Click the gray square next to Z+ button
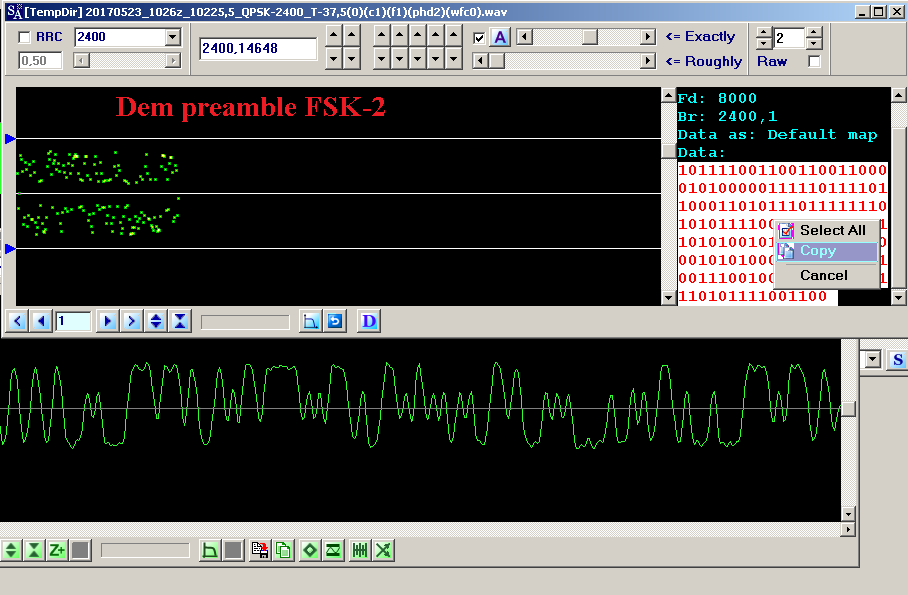Screen dimensions: 908x595 pyautogui.click(x=80, y=550)
